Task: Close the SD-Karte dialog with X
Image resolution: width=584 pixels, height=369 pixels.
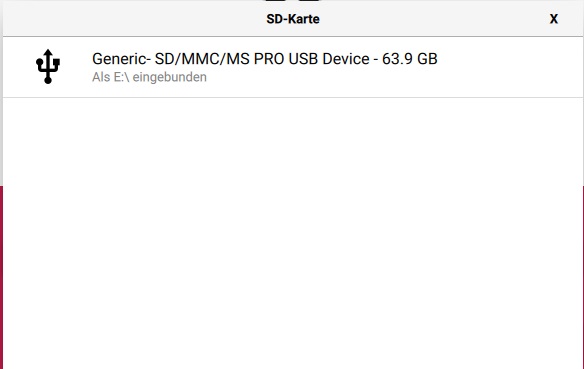Action: (553, 19)
